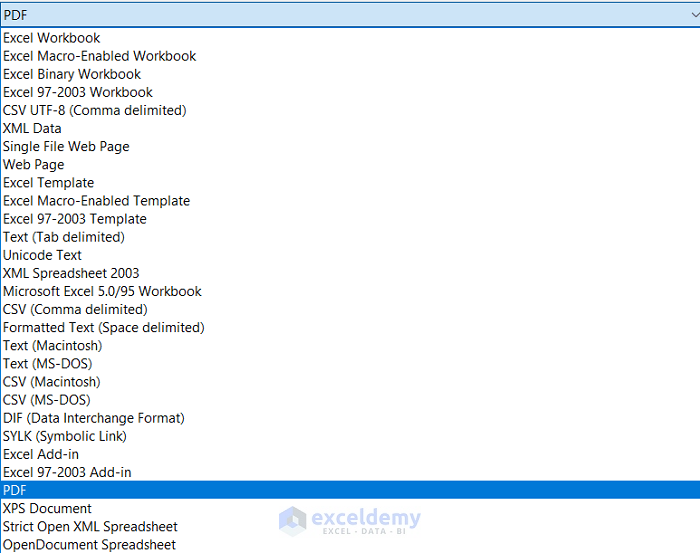Select Strict Open XML Spreadsheet
Image resolution: width=700 pixels, height=553 pixels.
click(x=350, y=527)
